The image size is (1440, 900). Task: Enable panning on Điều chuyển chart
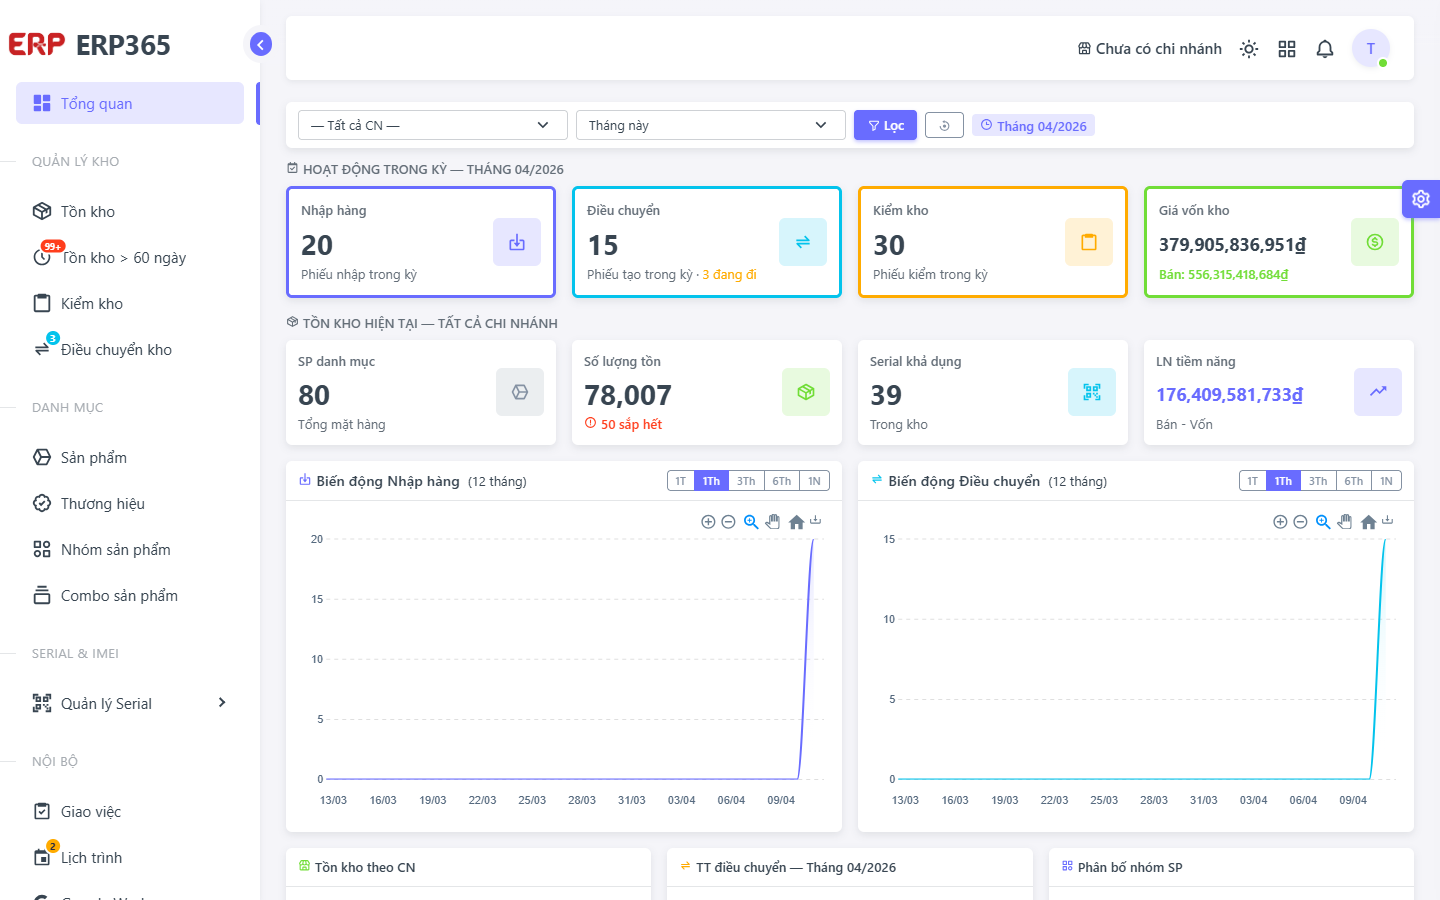[x=1345, y=522]
